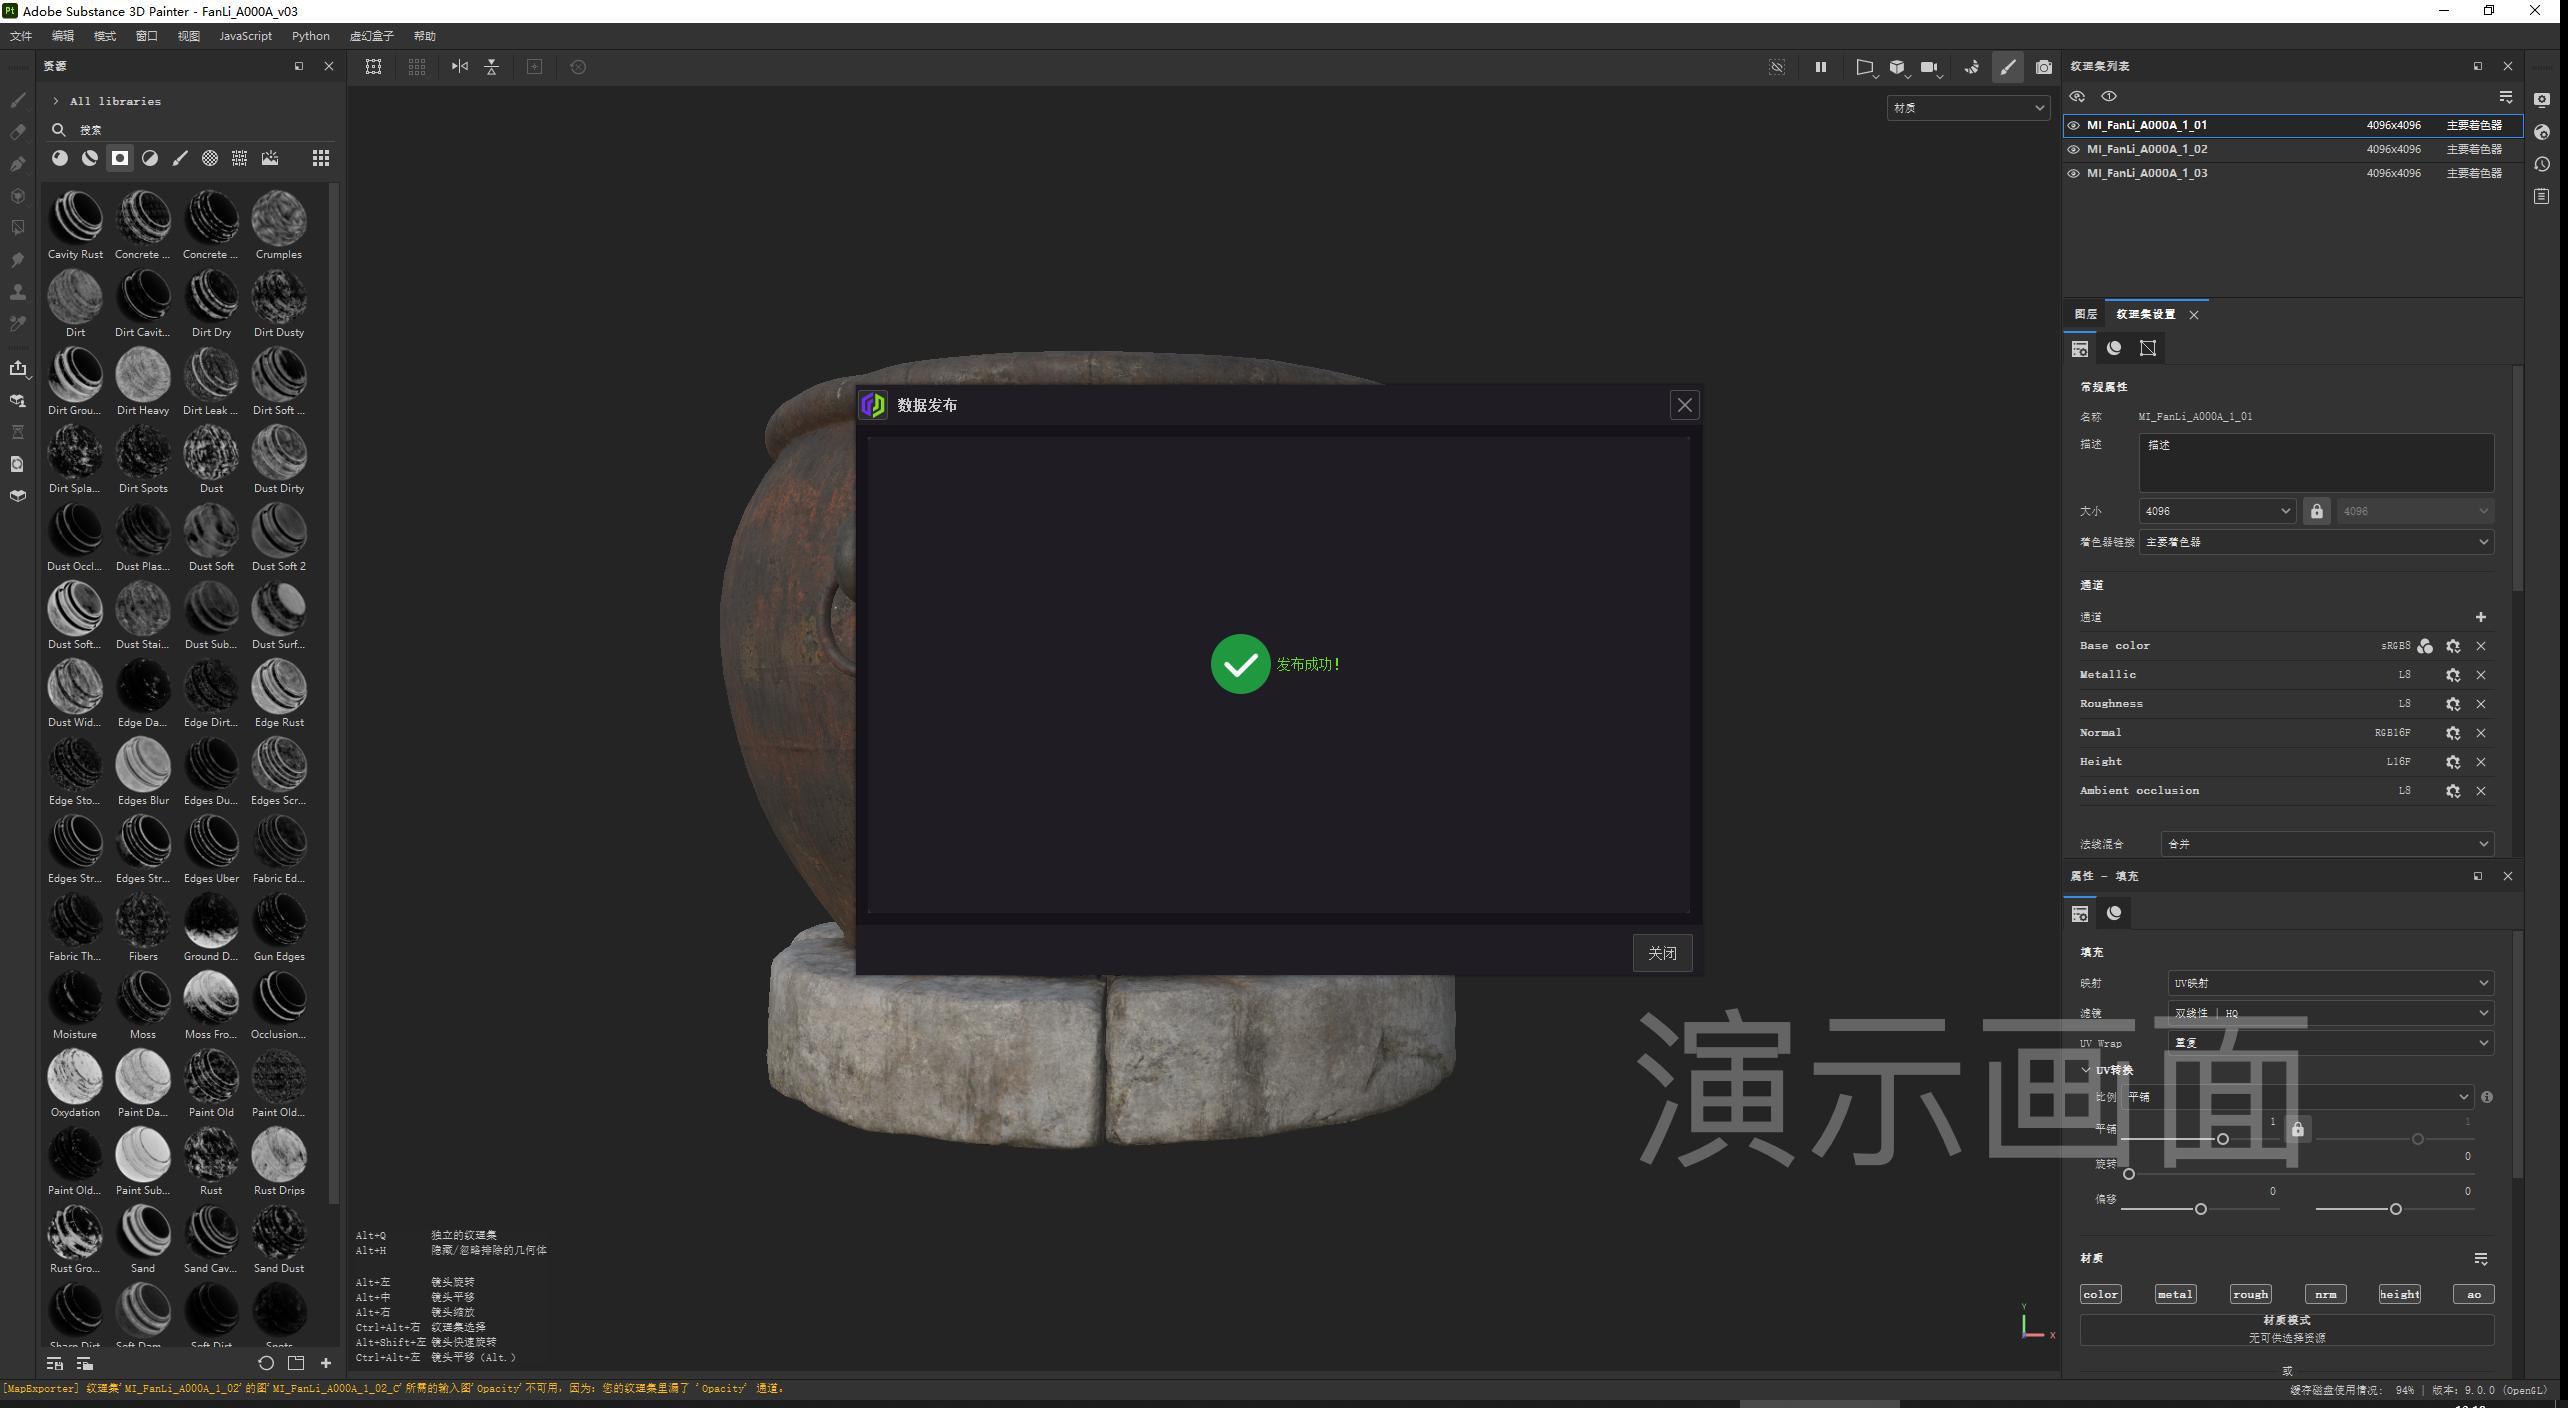Filter assets by alphas icon
This screenshot has height=1408, width=2568.
tap(210, 158)
